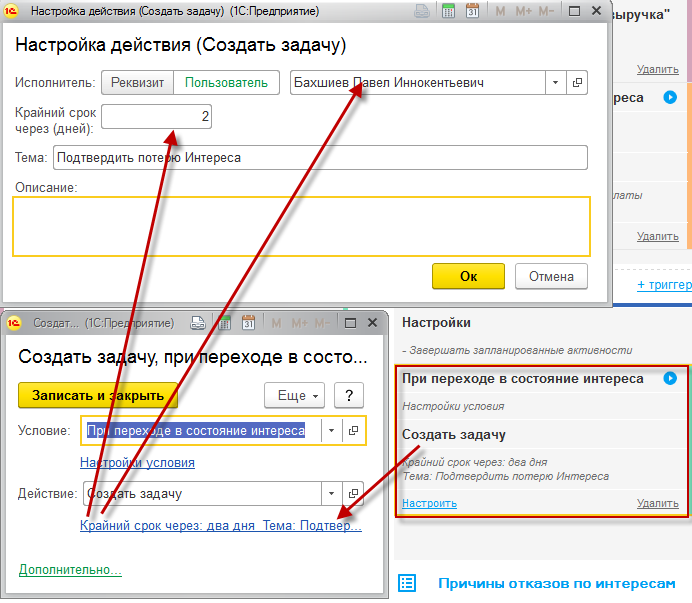692x603 pixels.
Task: Click the printer icon in action settings window
Action: 422,11
